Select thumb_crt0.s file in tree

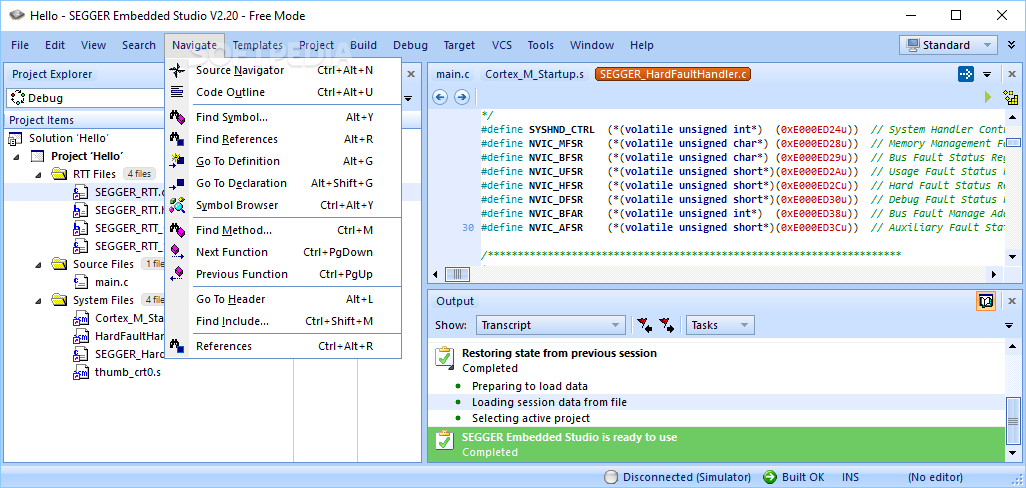pos(127,372)
